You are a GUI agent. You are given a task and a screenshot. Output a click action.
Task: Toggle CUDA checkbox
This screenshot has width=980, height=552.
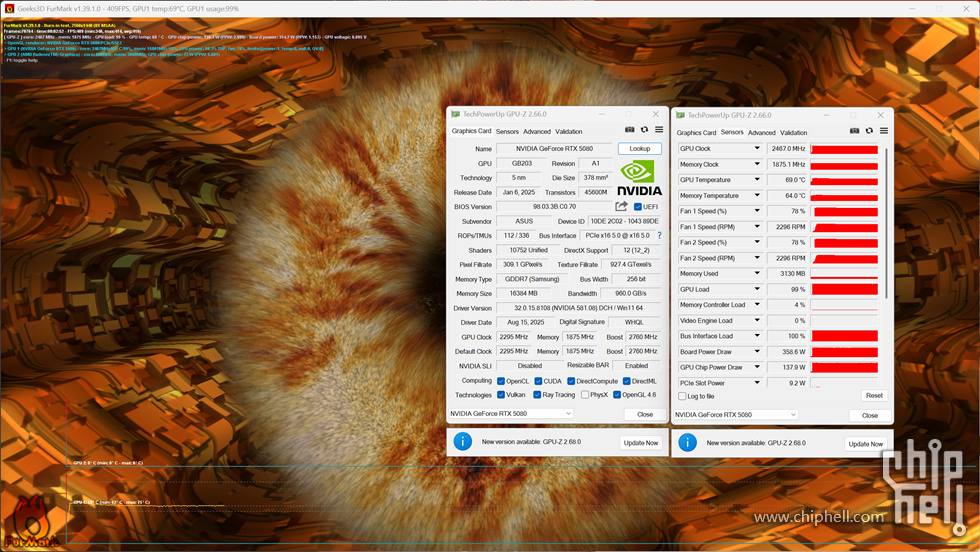pos(538,381)
